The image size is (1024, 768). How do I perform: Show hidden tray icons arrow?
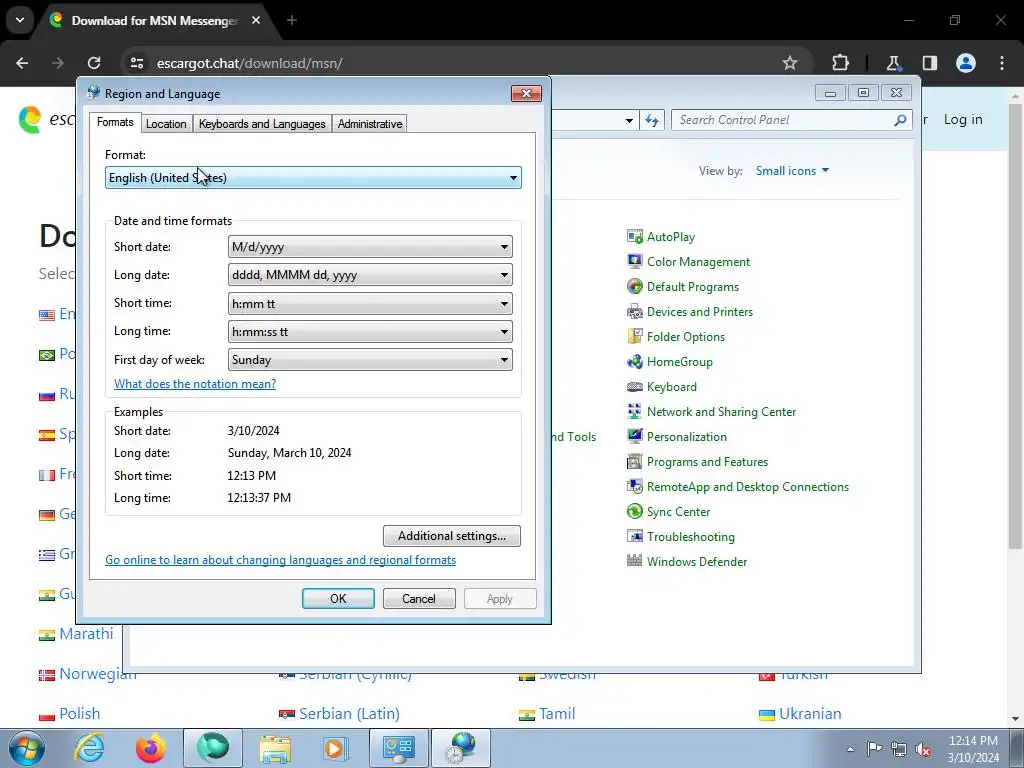(850, 749)
